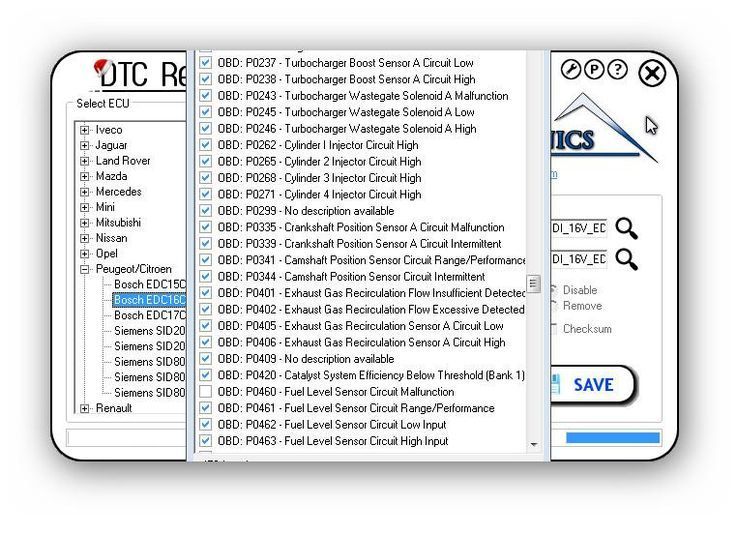Toggle P0262 Cylinder 1 Injector checkbox
Image resolution: width=737 pixels, height=538 pixels.
[205, 145]
